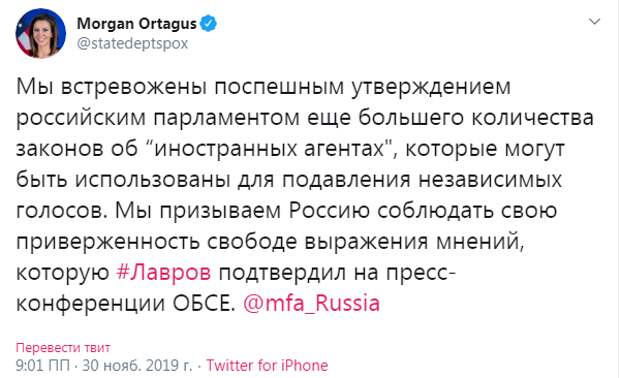Click the blue verified badge icon
620x378 pixels.
(208, 24)
